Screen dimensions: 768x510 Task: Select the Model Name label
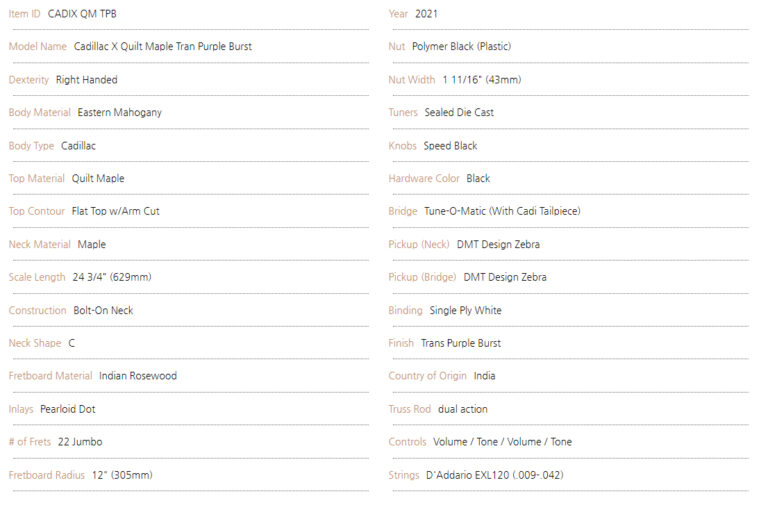pos(38,47)
